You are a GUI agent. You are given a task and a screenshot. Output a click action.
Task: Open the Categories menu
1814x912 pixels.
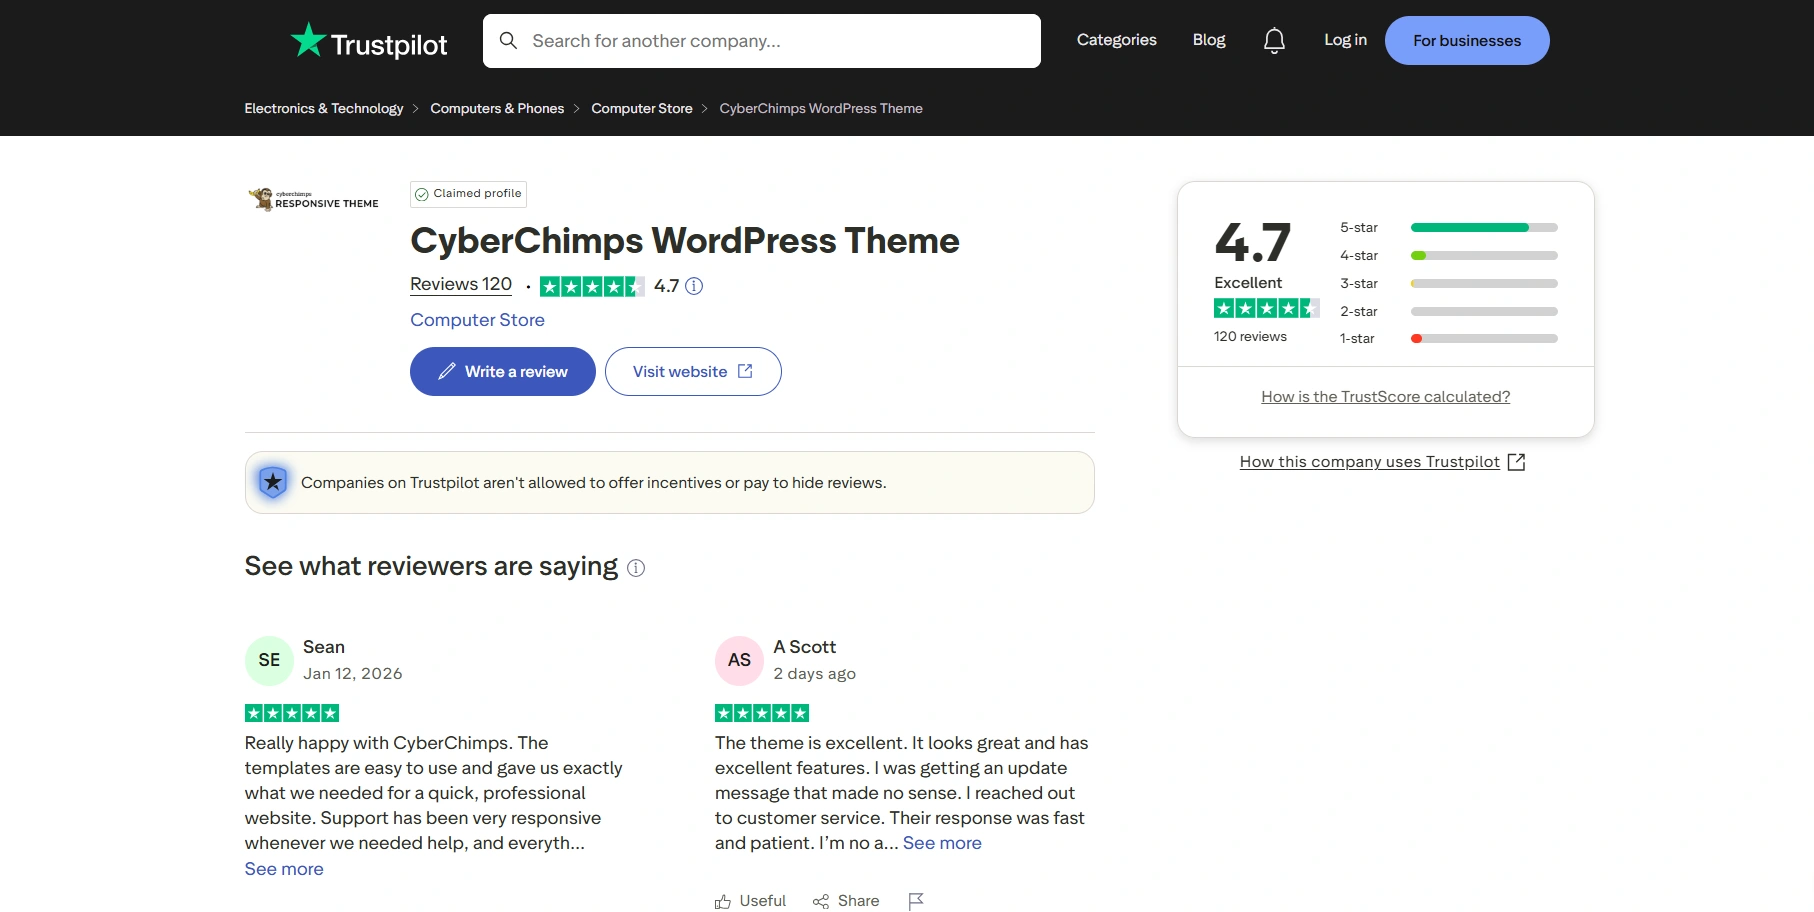(x=1117, y=40)
